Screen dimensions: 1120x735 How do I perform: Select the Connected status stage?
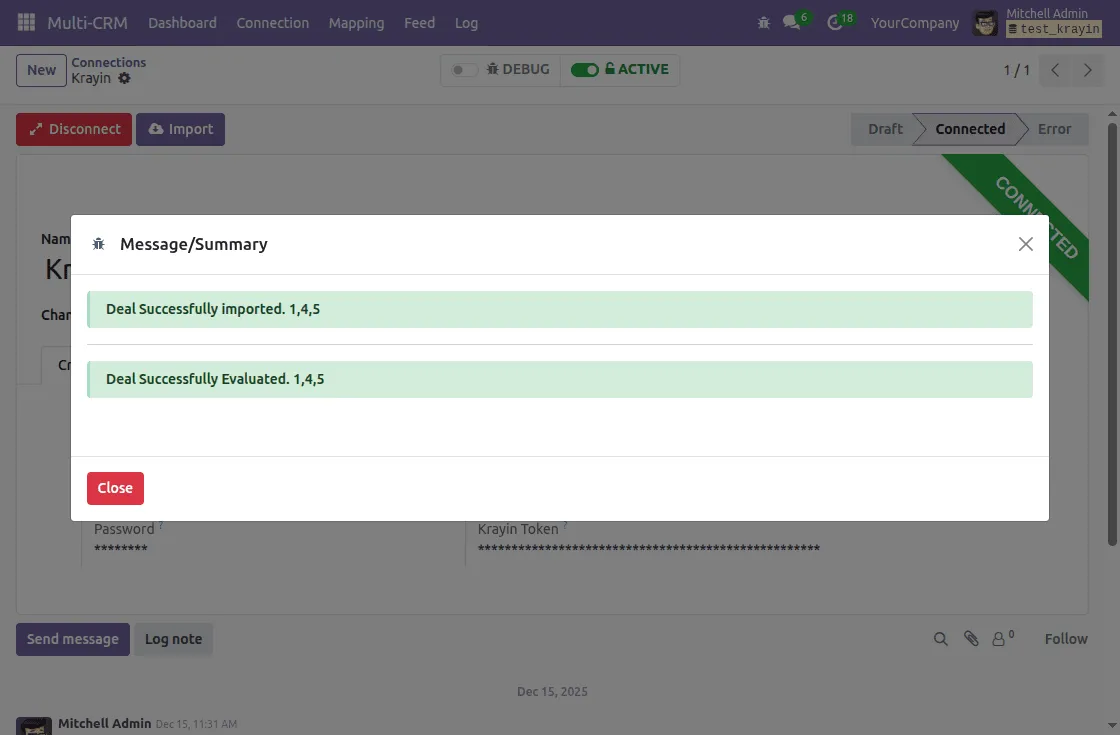pyautogui.click(x=970, y=129)
